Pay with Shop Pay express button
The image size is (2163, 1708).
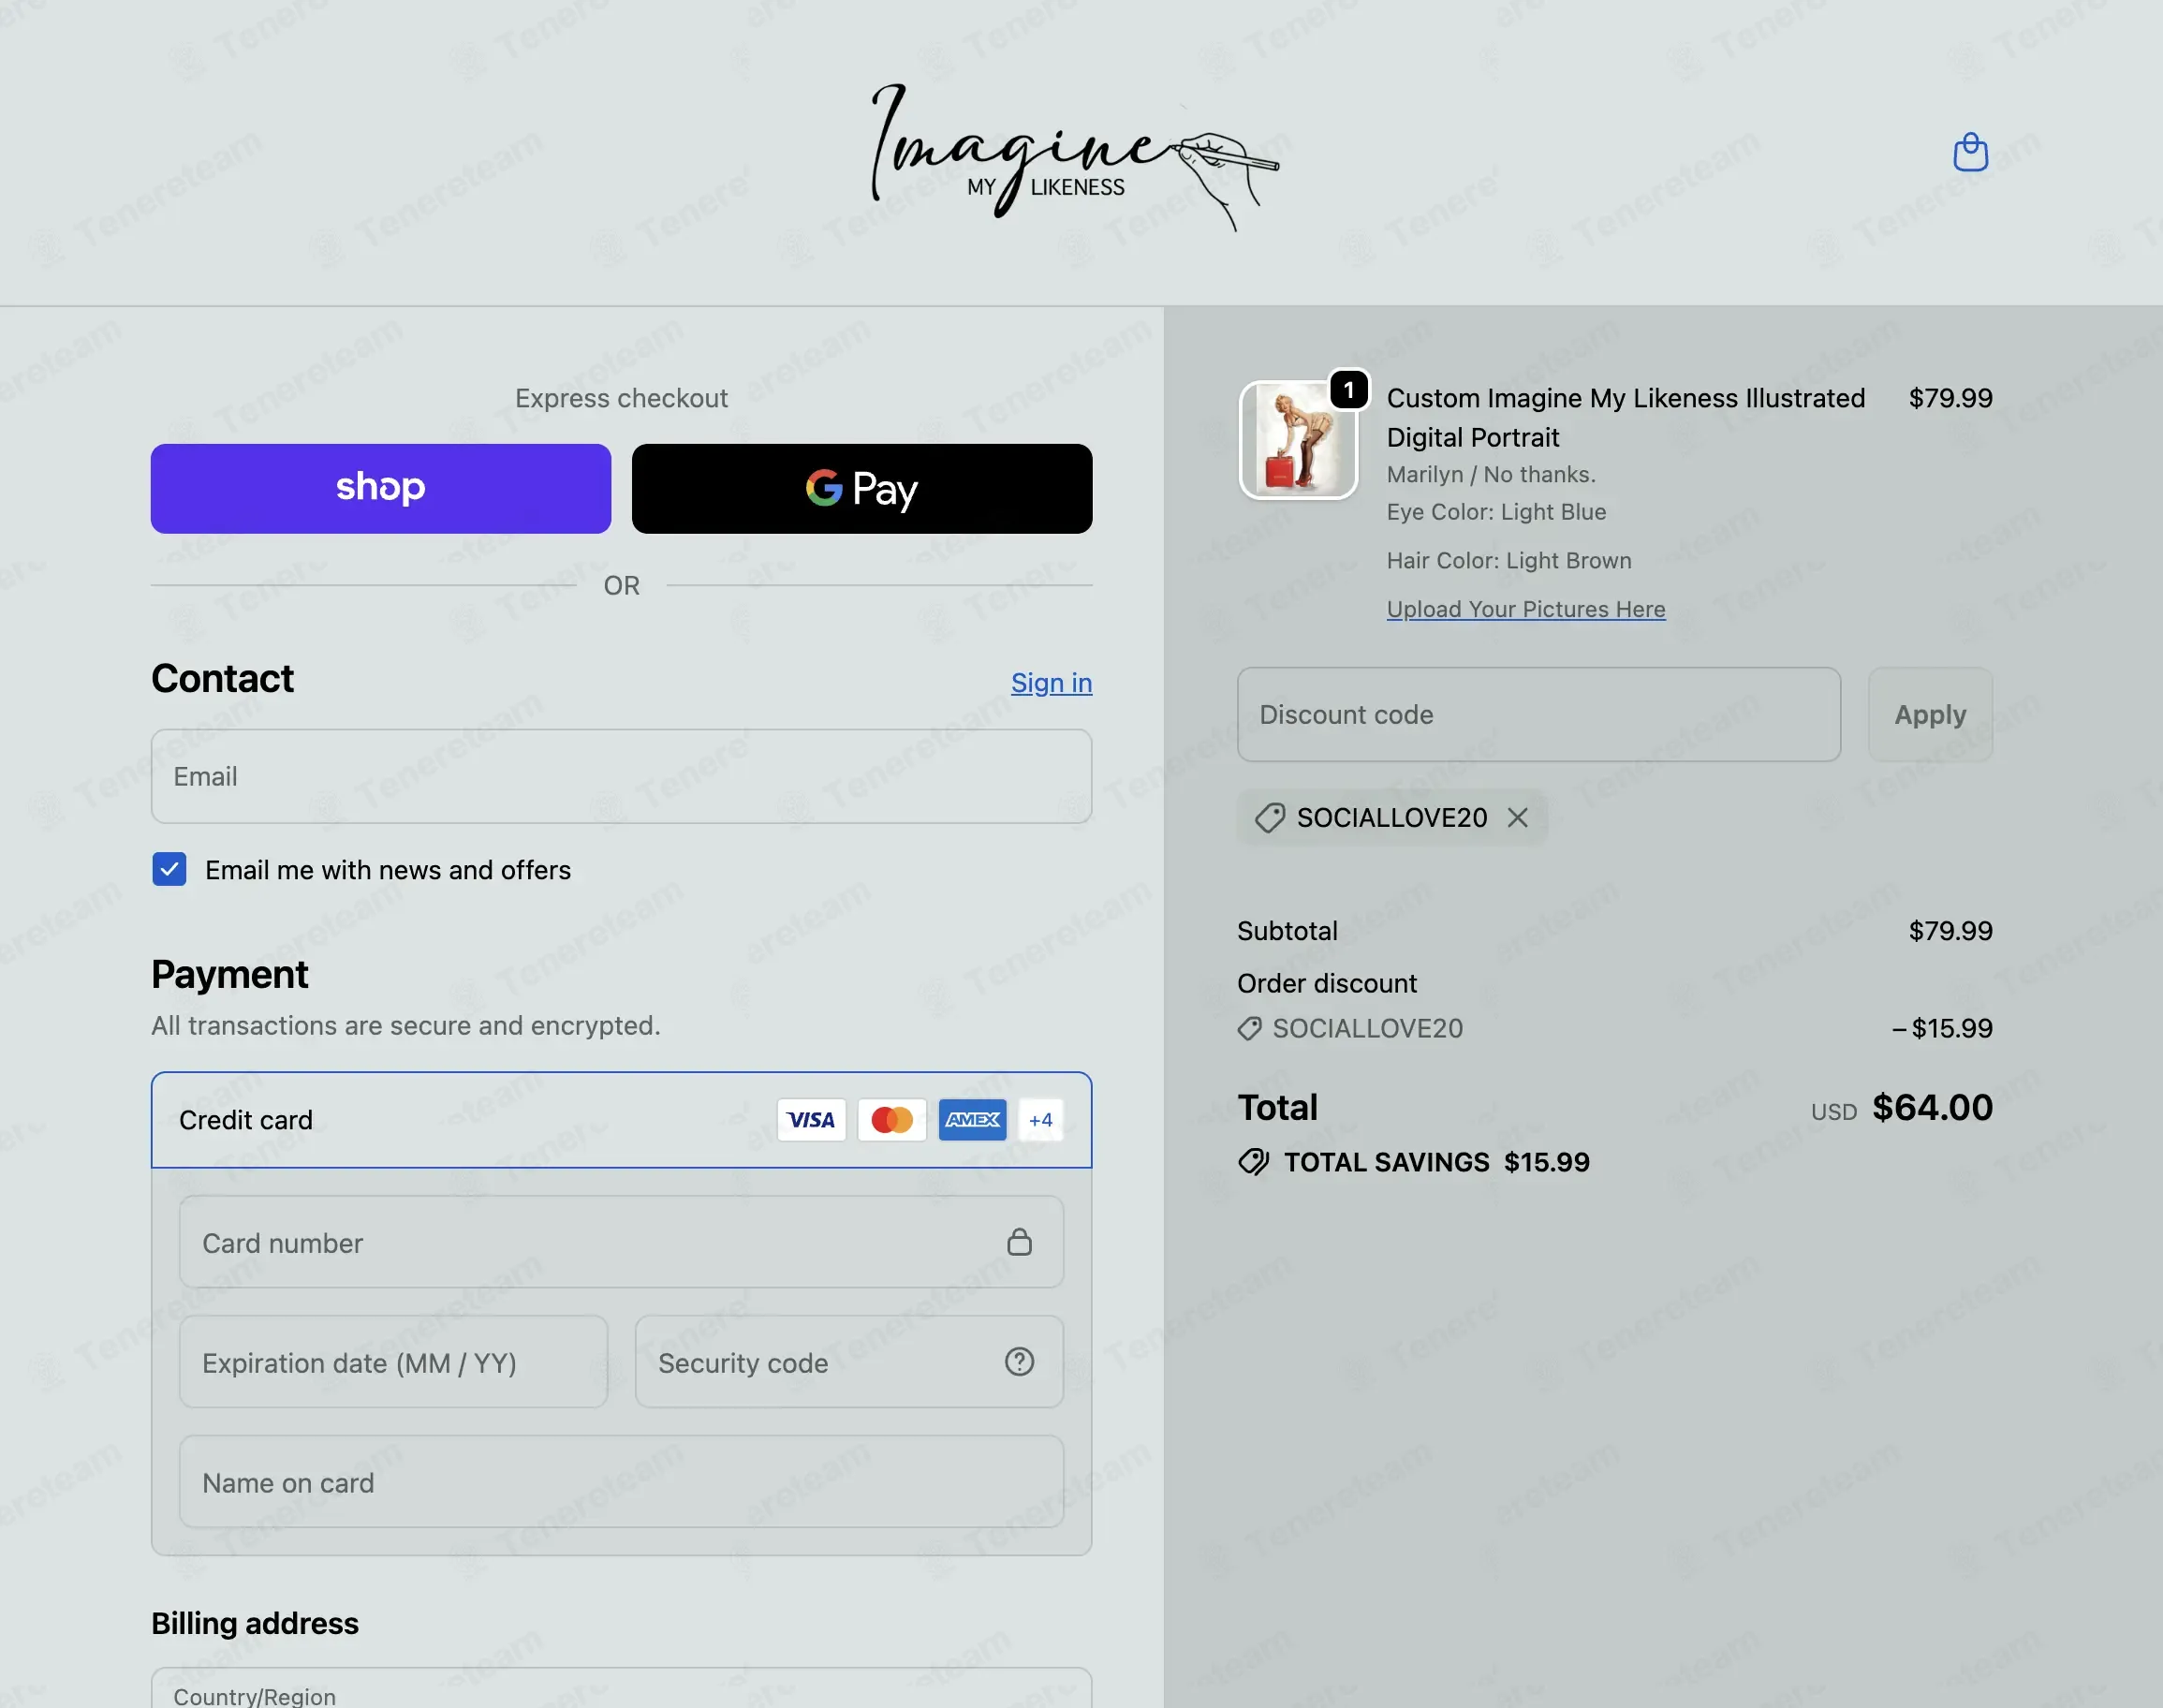(381, 488)
